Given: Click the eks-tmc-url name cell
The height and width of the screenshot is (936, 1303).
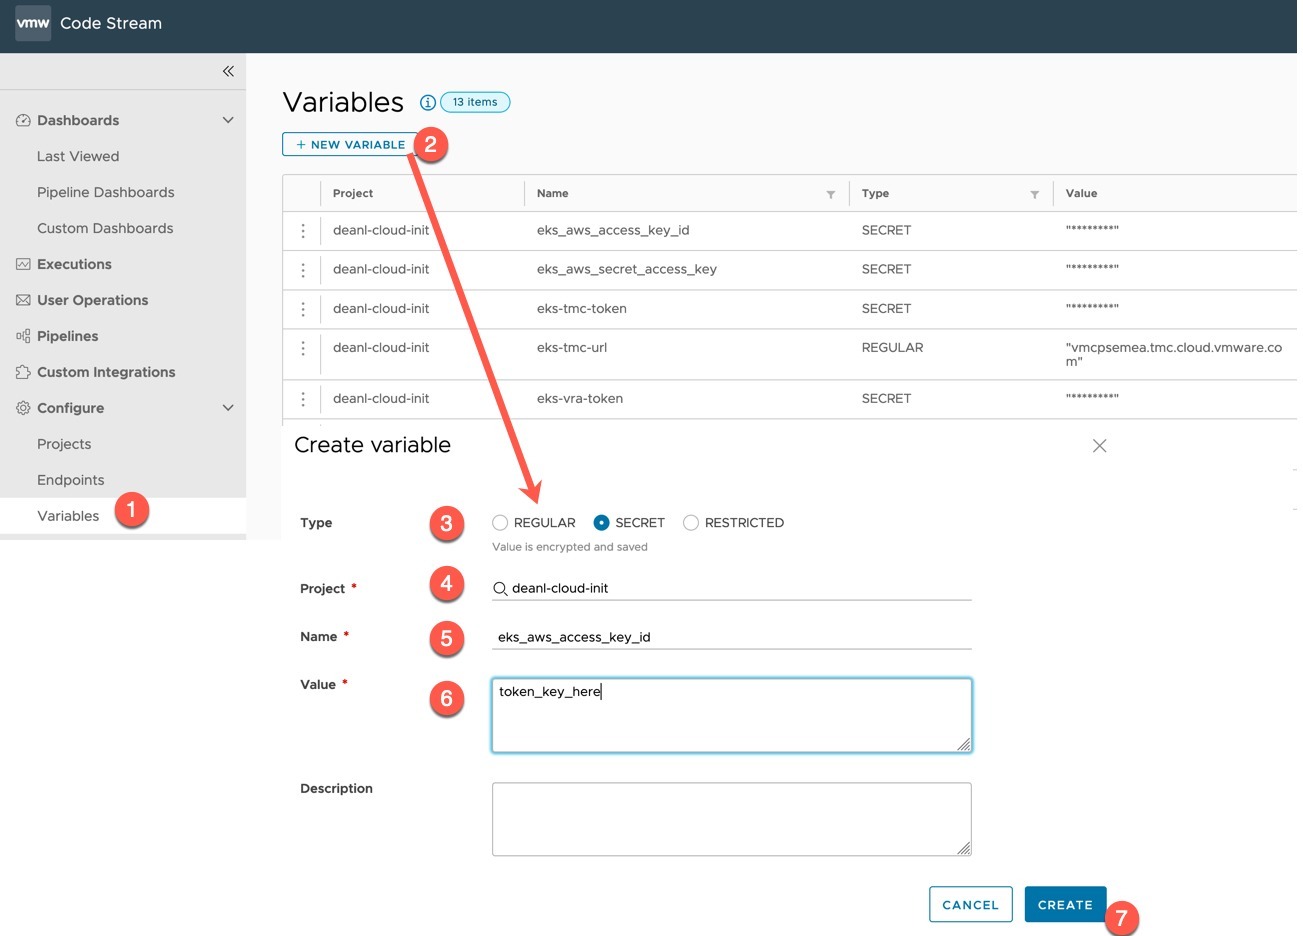Looking at the screenshot, I should [x=572, y=348].
